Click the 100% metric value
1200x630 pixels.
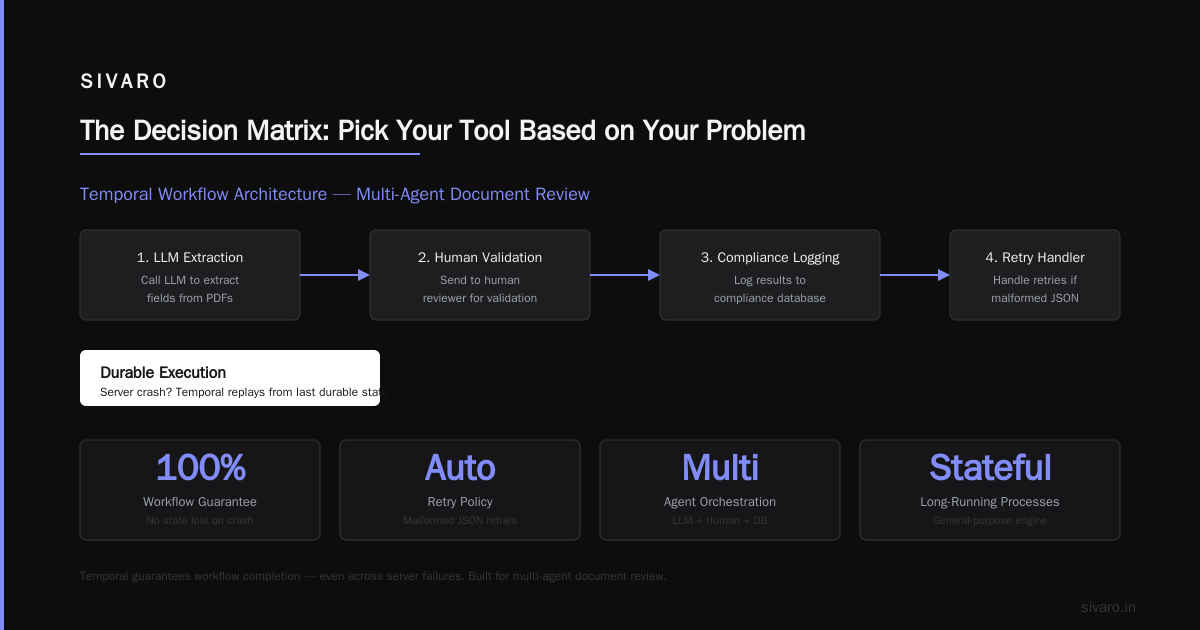[200, 467]
